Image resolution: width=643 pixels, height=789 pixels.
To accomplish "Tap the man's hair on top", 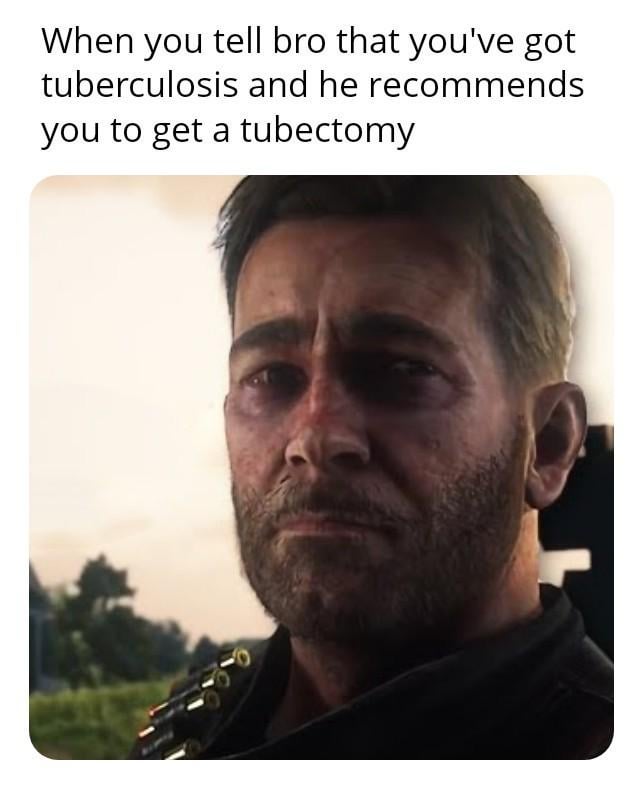I will tap(397, 211).
